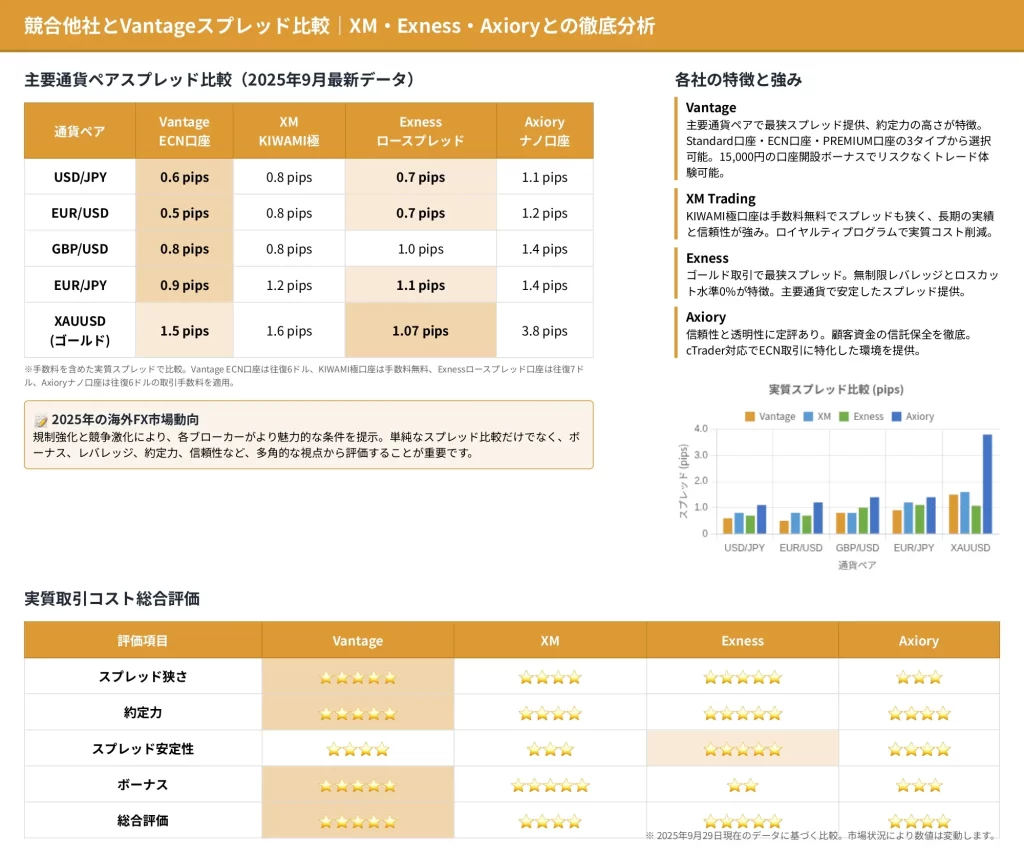The image size is (1024, 855).
Task: Toggle the Exness series in chart legend
Action: (861, 416)
